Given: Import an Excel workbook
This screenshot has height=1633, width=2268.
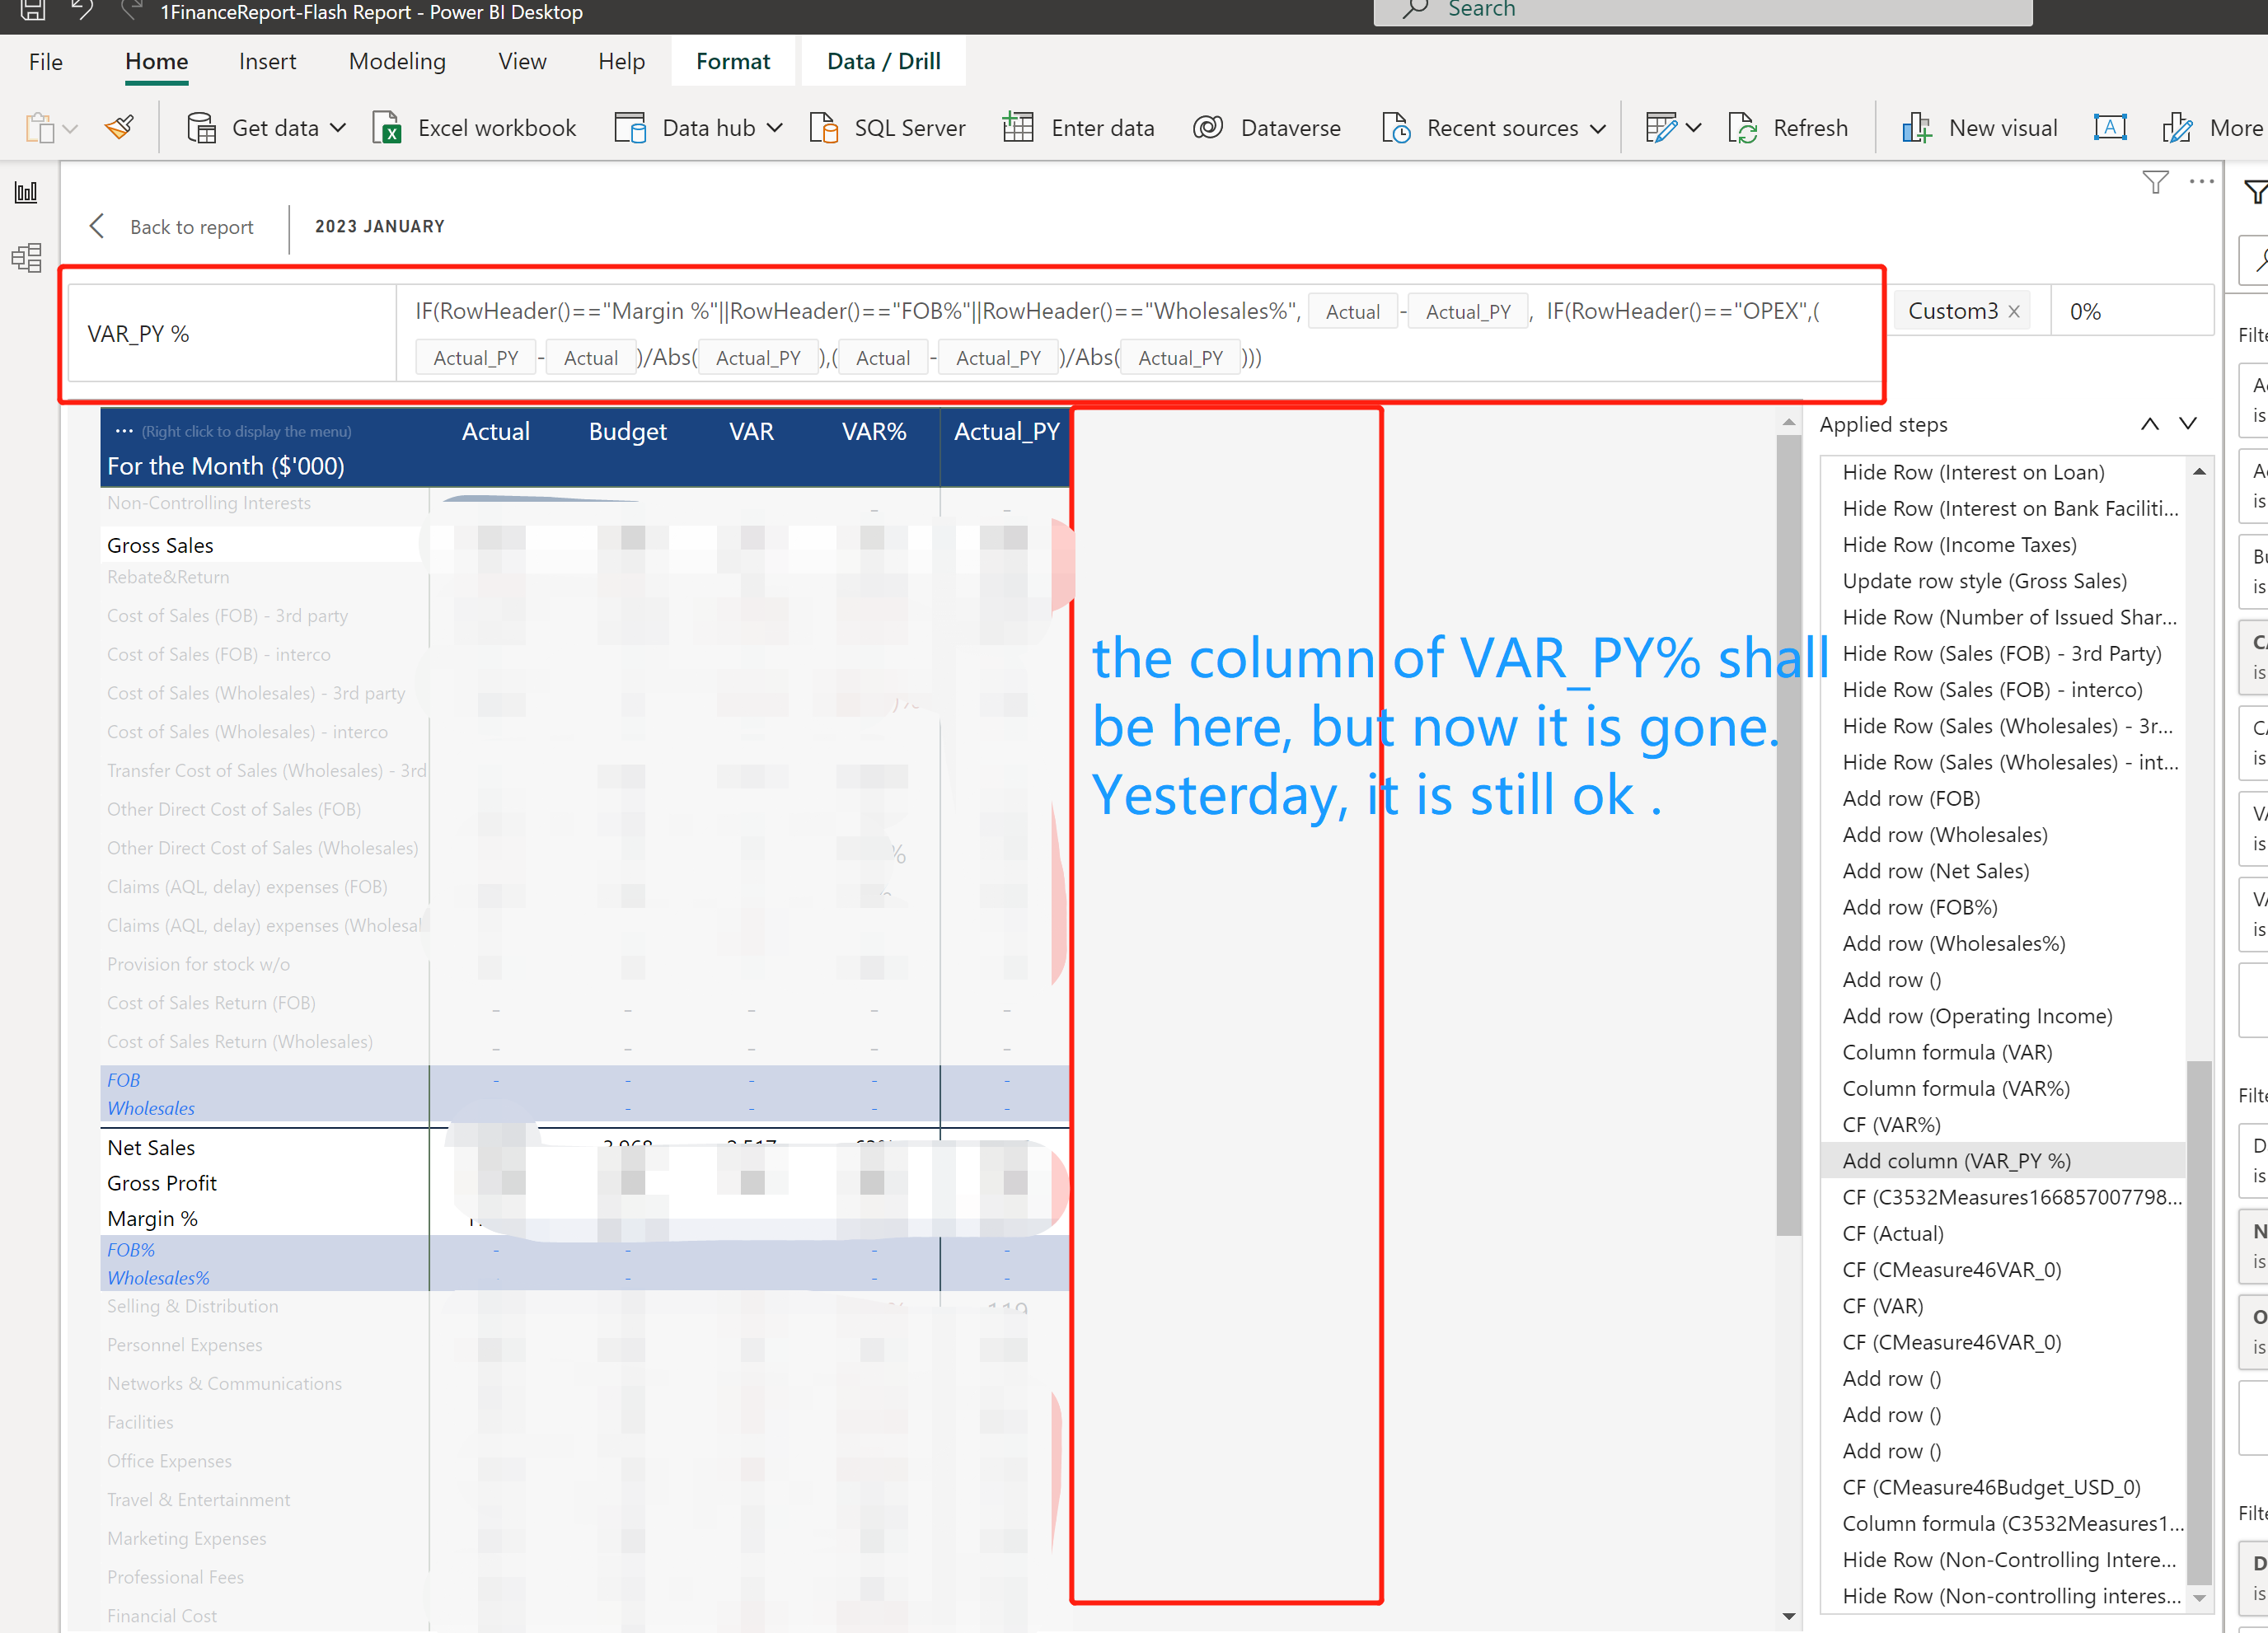Looking at the screenshot, I should click(474, 127).
